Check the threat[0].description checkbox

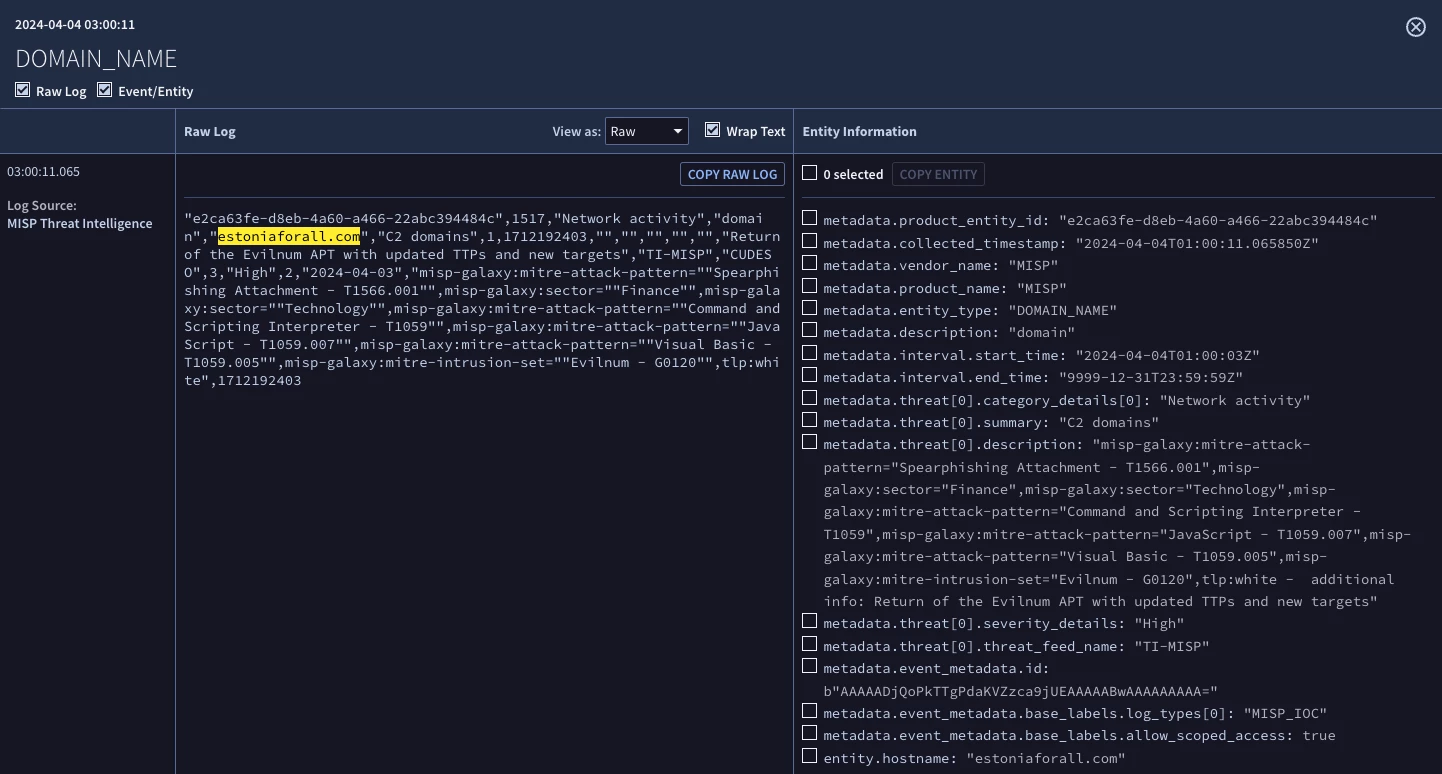tap(810, 442)
